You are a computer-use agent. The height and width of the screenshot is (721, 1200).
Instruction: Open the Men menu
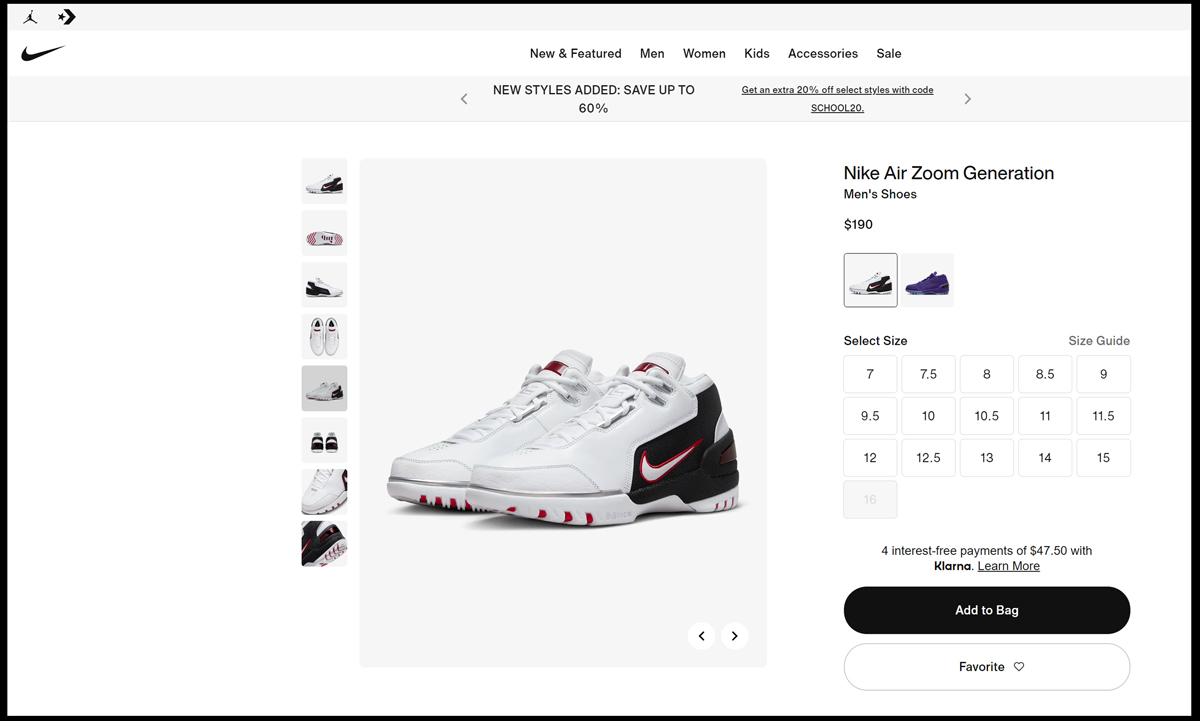coord(652,54)
